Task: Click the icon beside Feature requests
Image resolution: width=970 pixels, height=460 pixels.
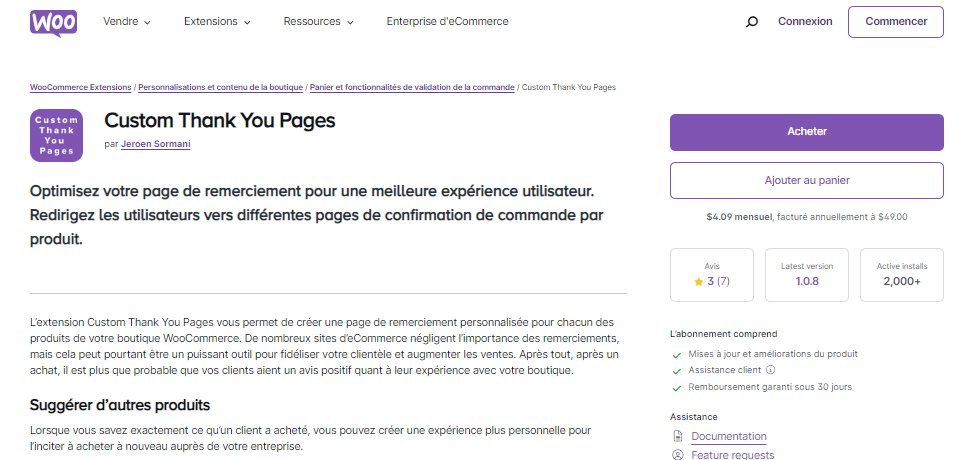Action: 677,455
